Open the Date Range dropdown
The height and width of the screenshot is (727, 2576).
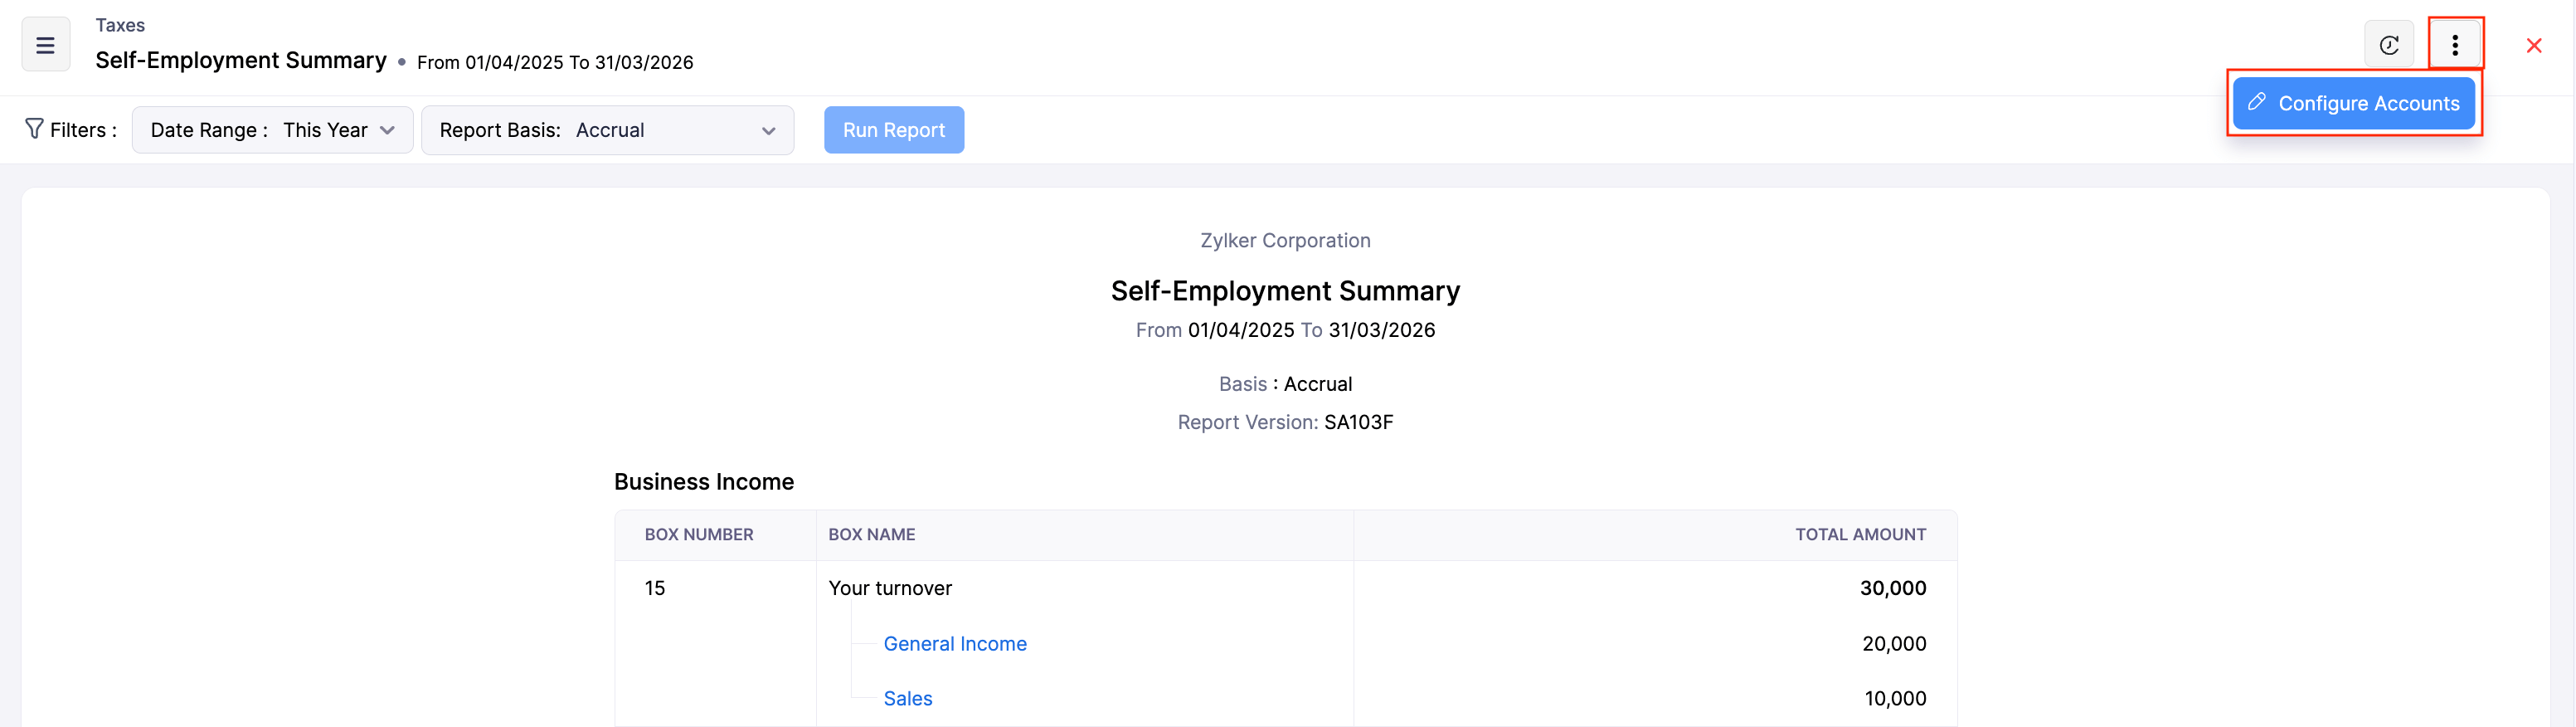click(x=272, y=130)
